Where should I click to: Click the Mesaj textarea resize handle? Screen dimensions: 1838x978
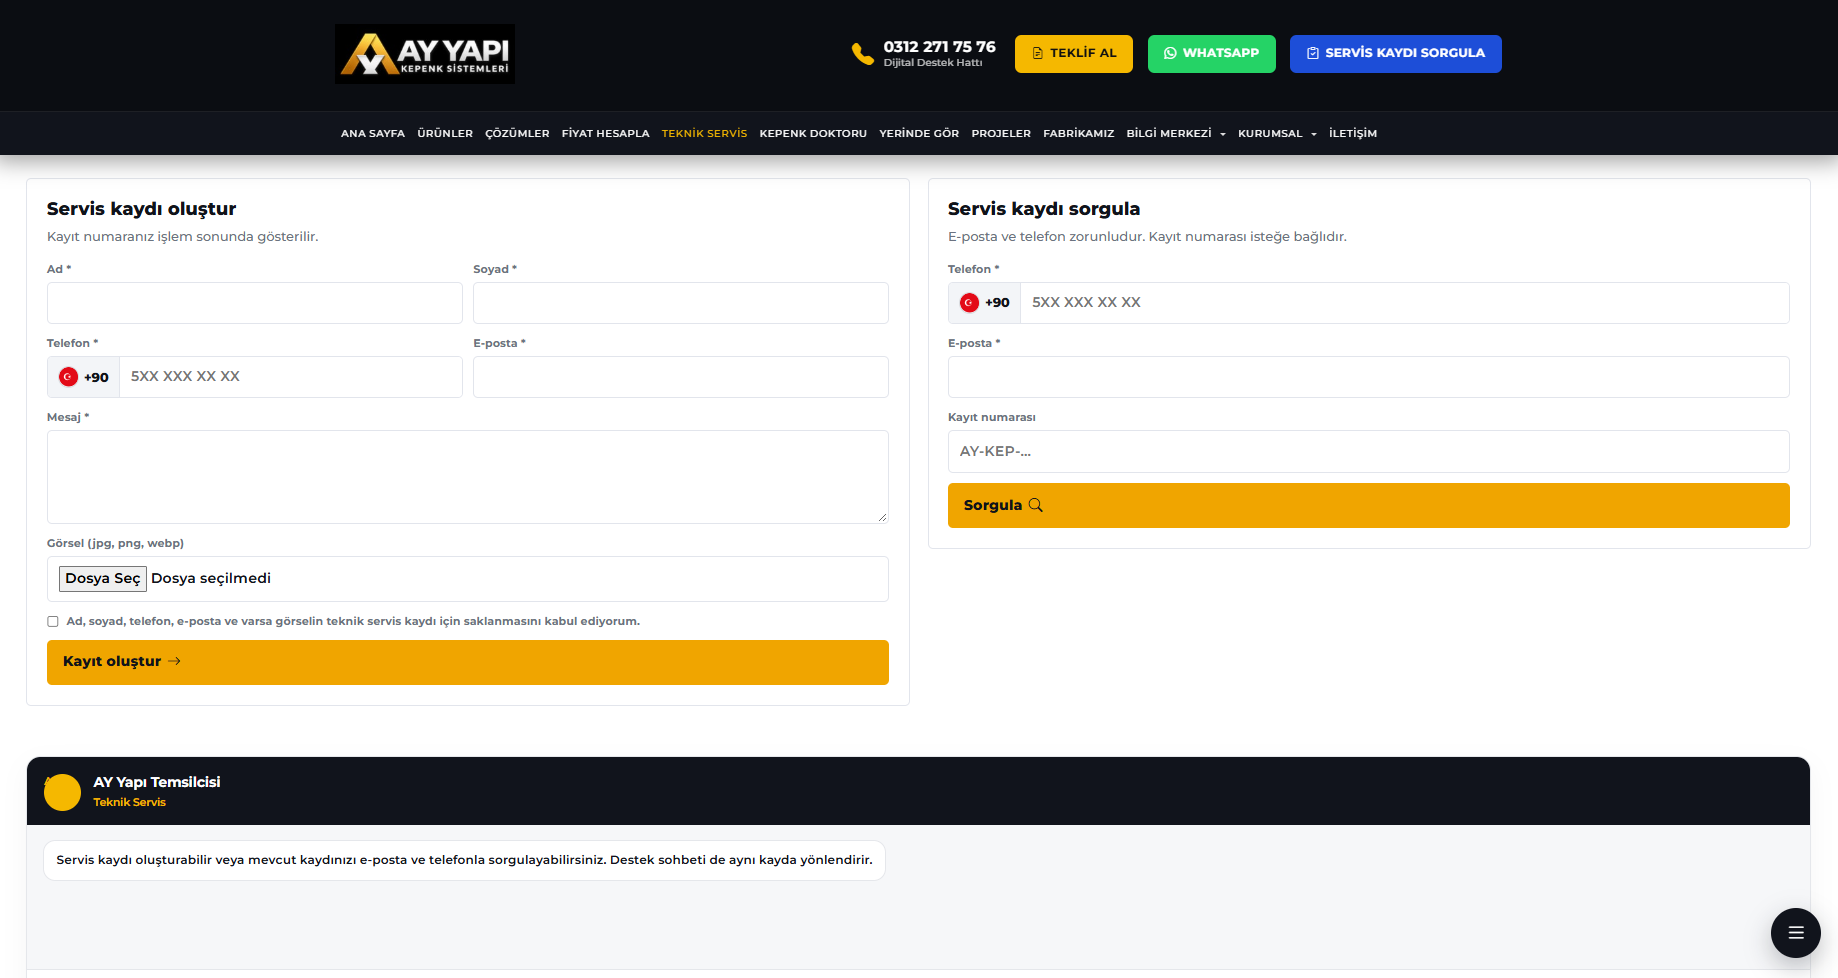tap(882, 517)
